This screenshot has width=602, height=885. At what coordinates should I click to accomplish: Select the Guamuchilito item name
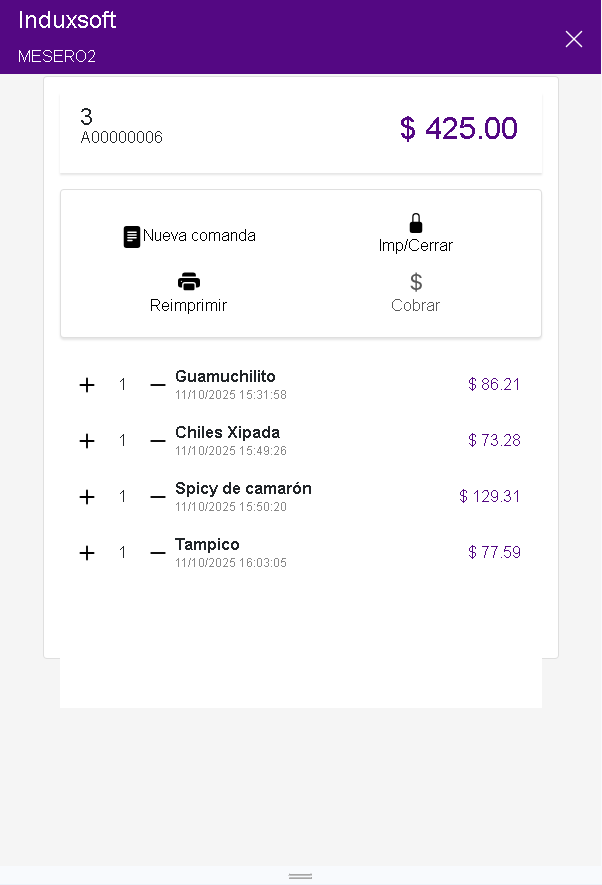point(225,377)
